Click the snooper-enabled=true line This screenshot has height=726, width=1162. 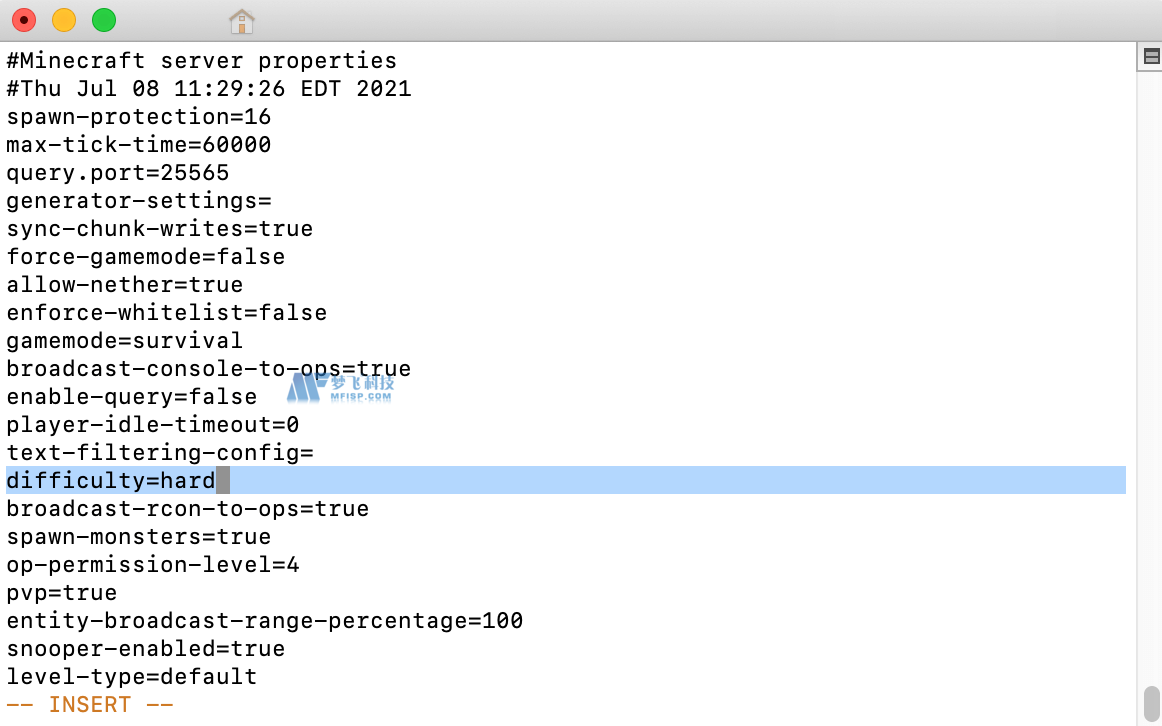[146, 648]
